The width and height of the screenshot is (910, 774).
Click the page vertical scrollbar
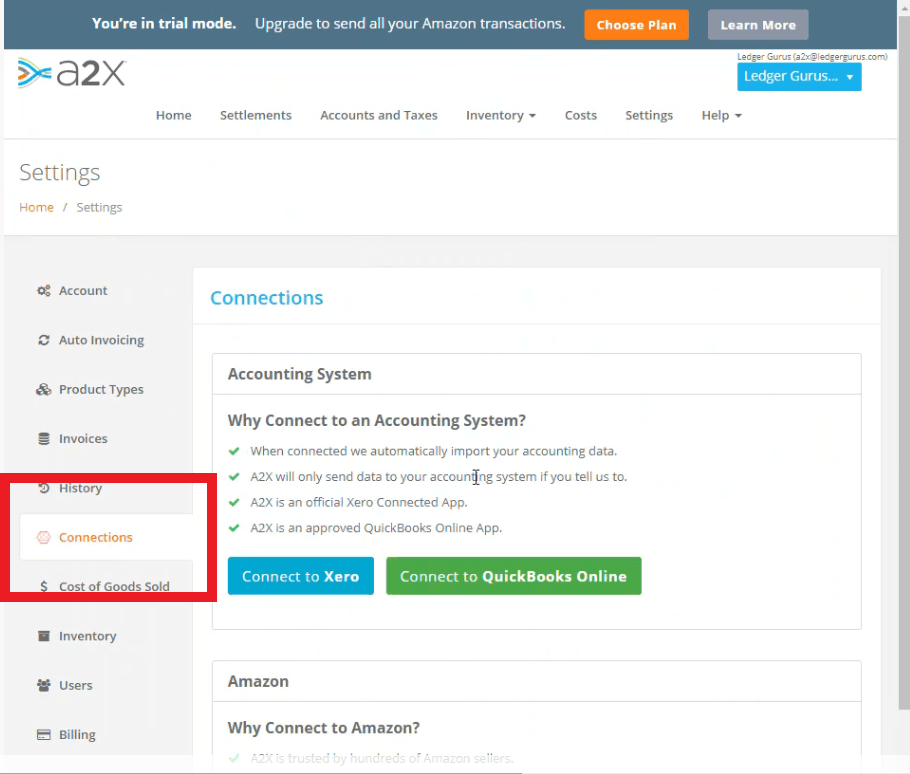point(904,362)
